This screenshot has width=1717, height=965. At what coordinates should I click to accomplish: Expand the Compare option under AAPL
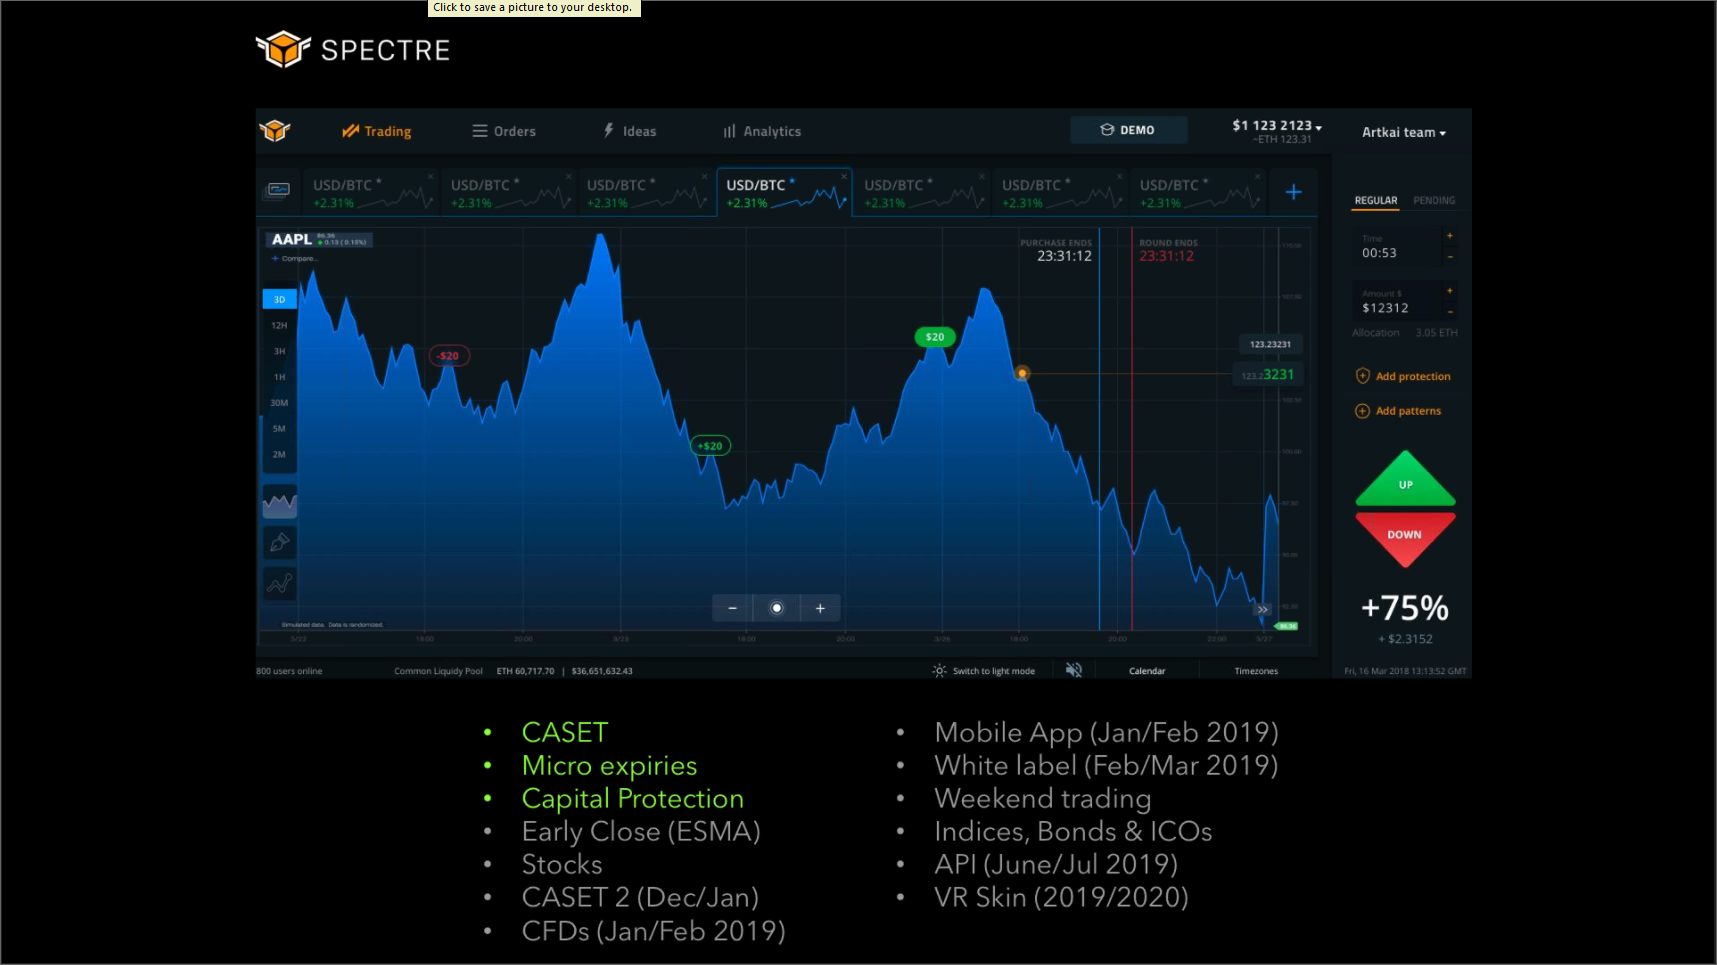(x=295, y=258)
